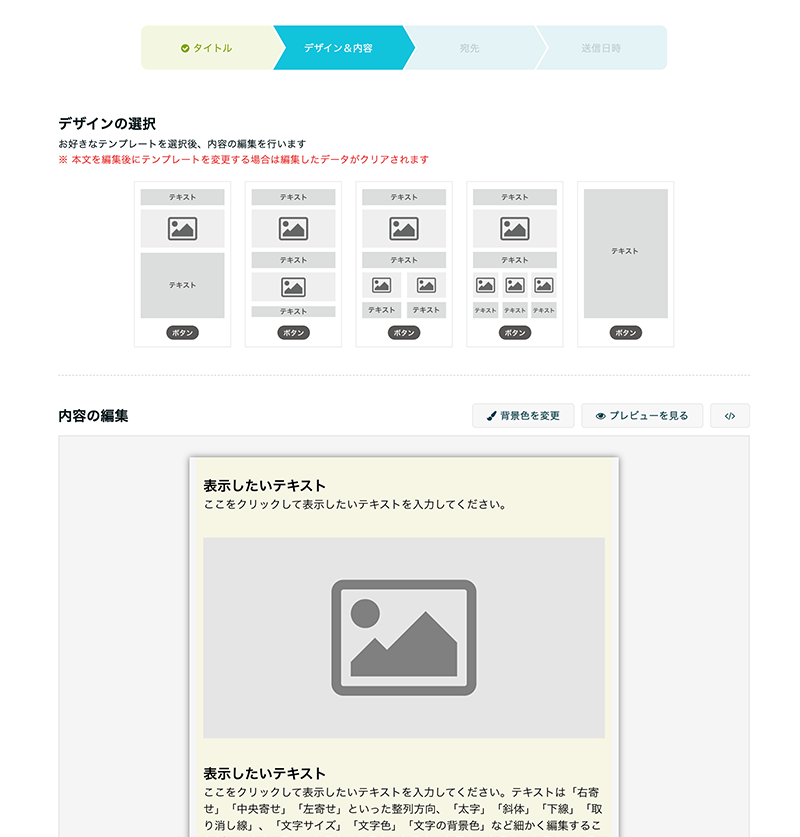
Task: Choose the second template with two images
Action: point(293,262)
